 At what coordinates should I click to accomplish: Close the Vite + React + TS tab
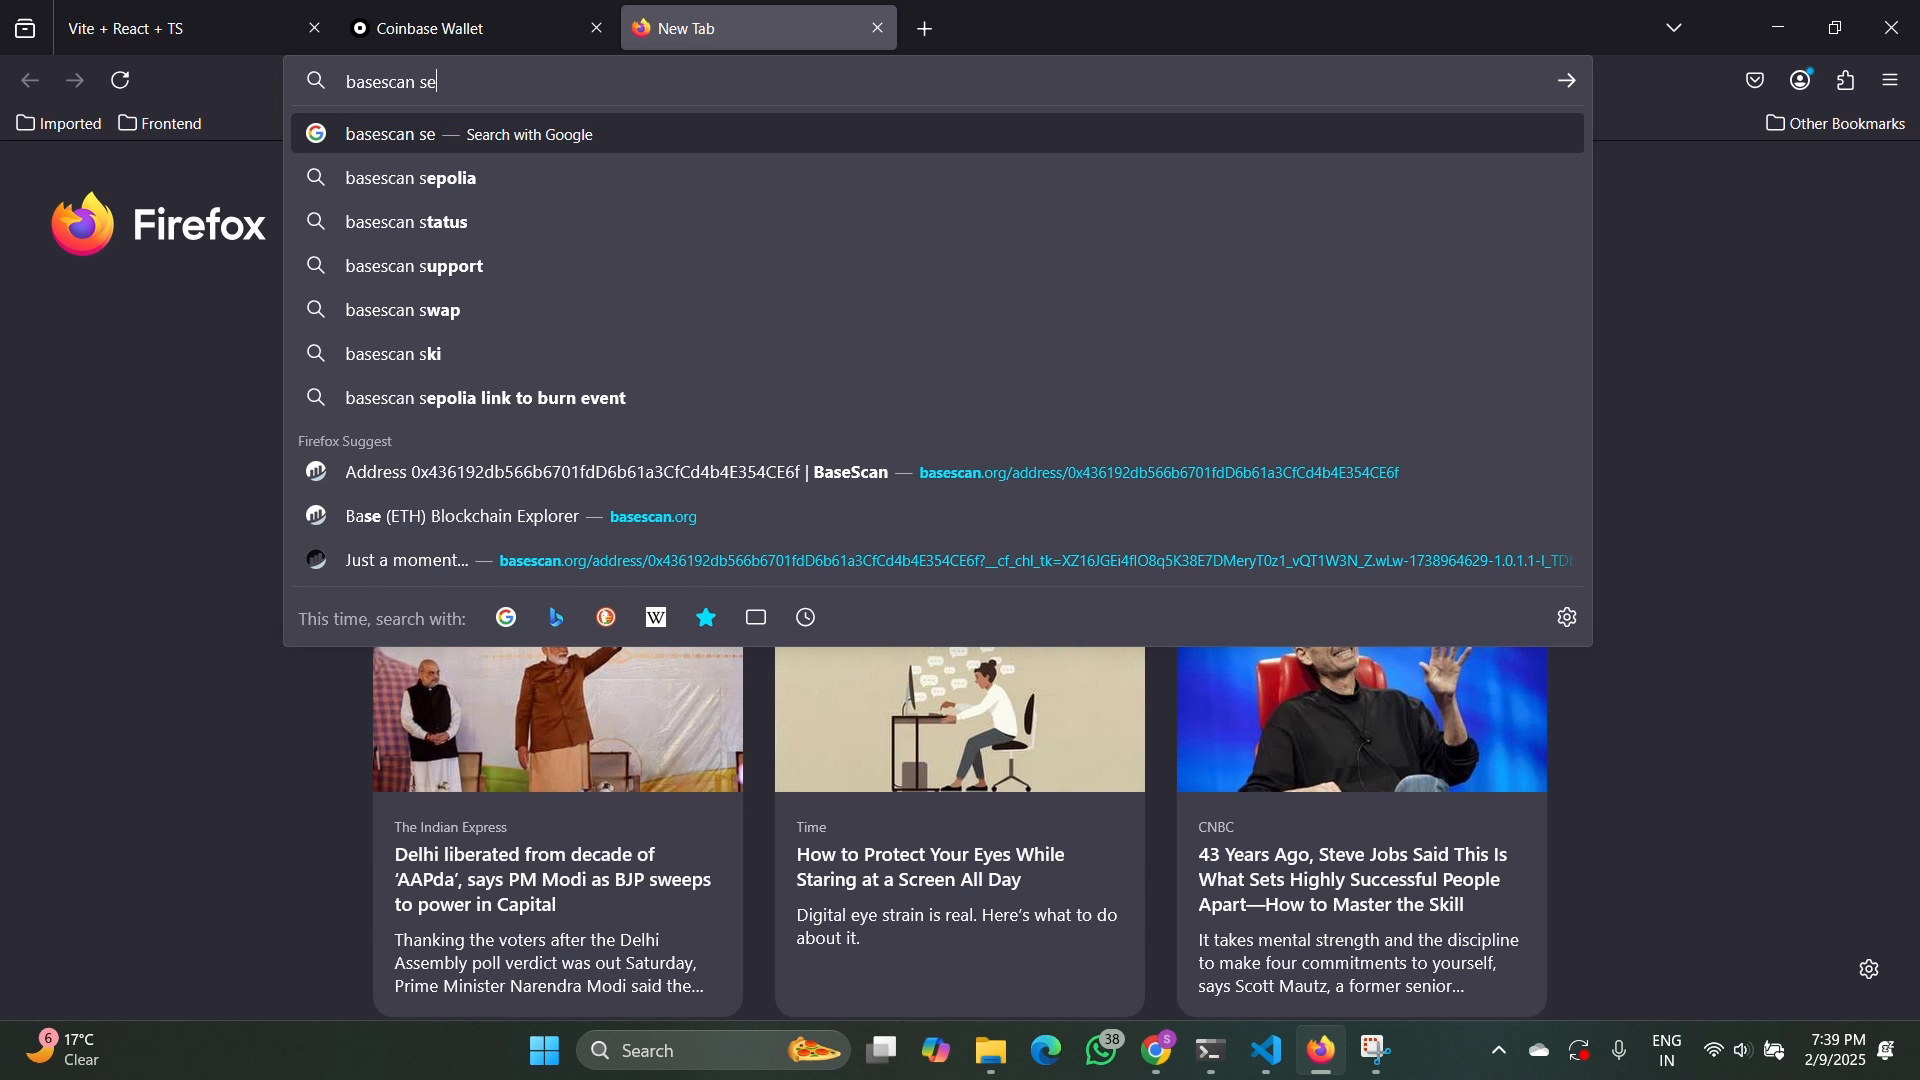[x=315, y=28]
